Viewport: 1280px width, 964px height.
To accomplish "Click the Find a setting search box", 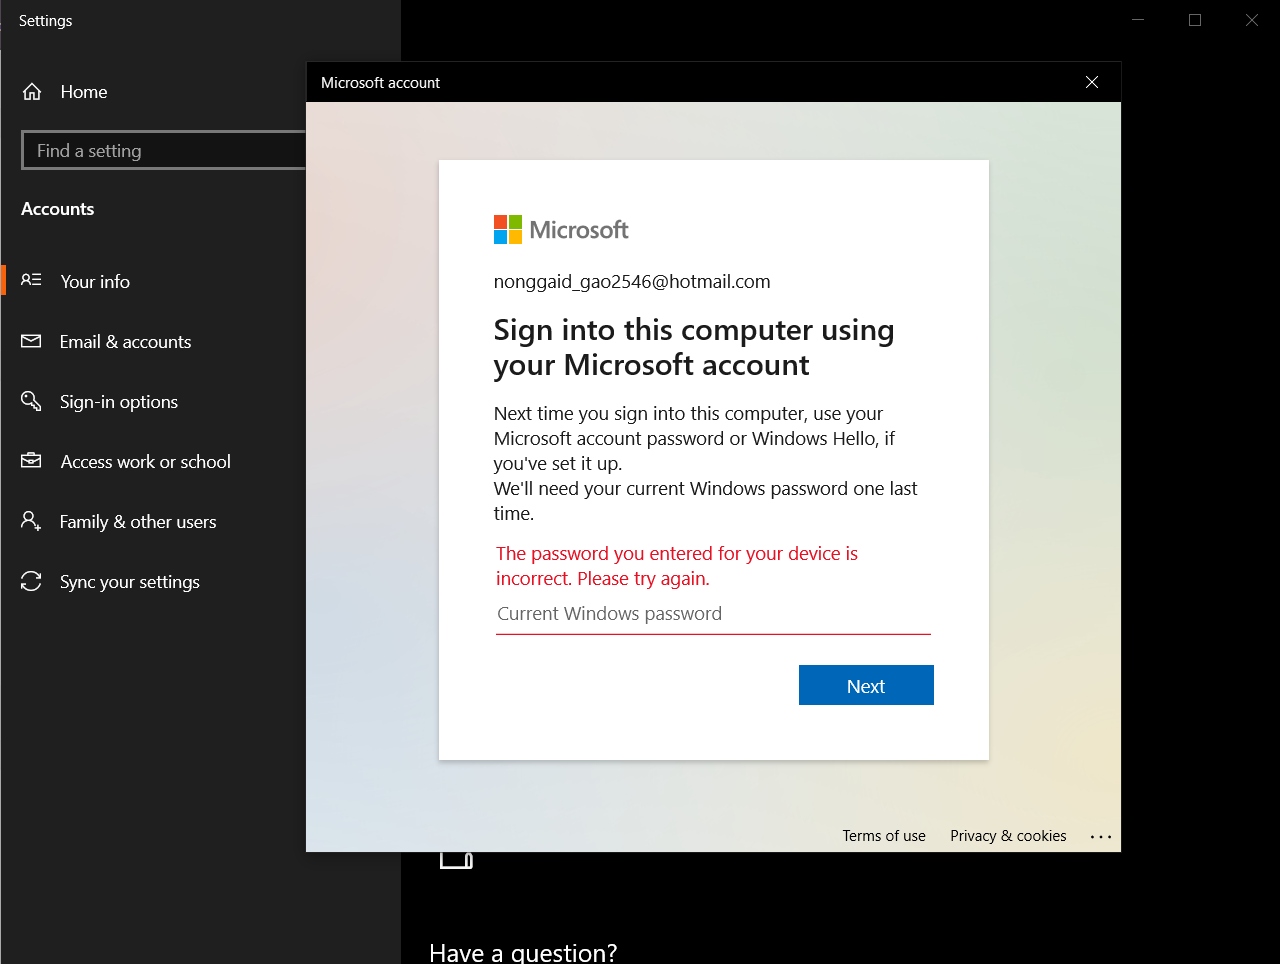I will click(164, 150).
